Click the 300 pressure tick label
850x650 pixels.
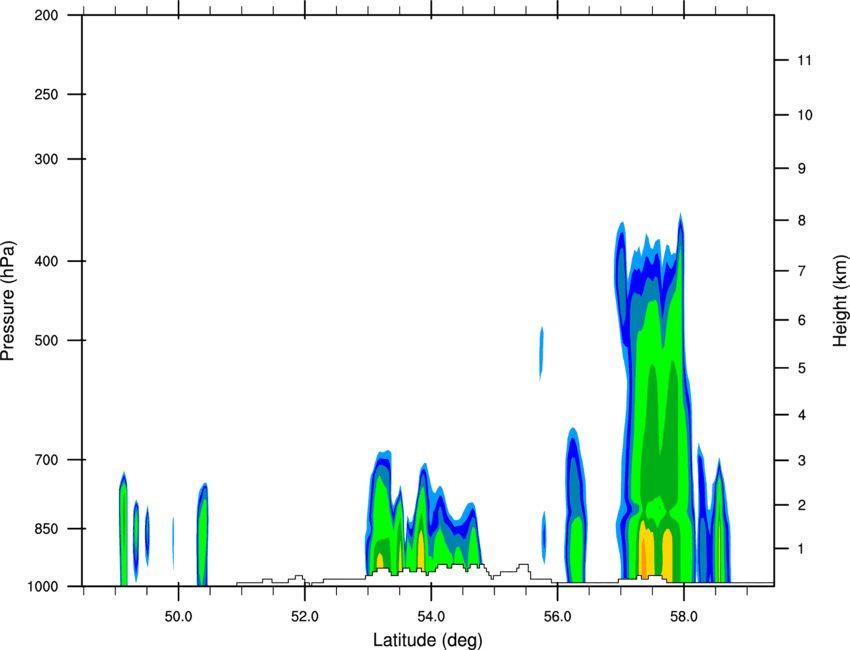point(46,159)
